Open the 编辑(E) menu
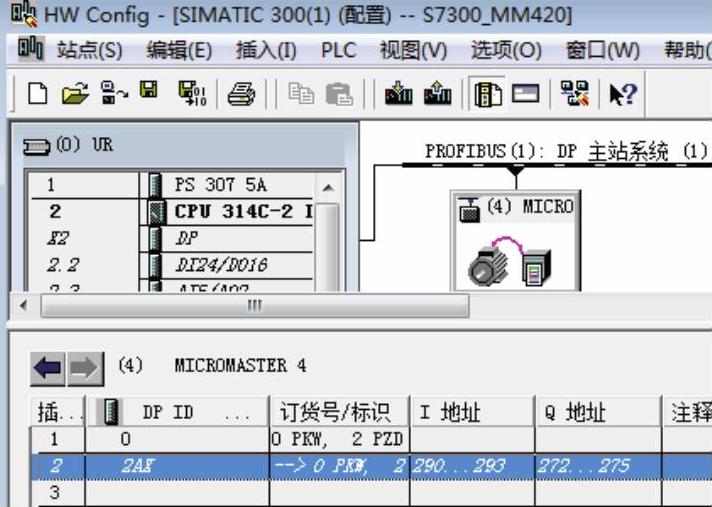712x507 pixels. click(179, 49)
